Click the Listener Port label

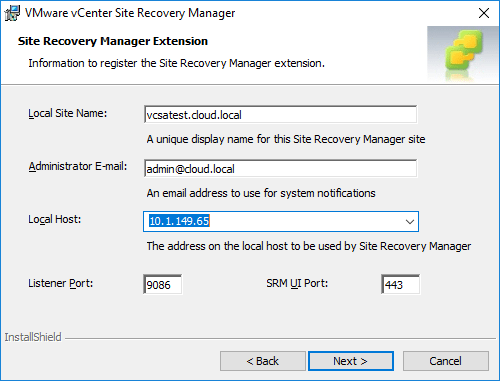[61, 283]
